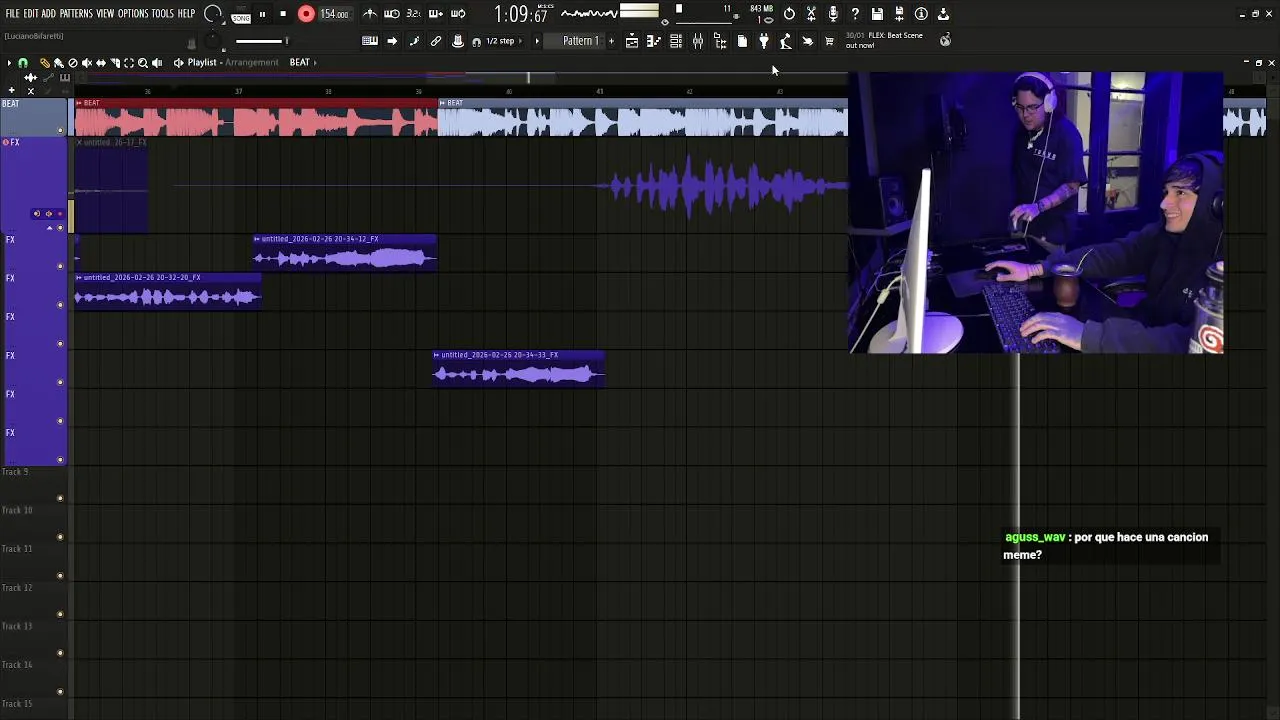Select the playlist Mute tool

coord(86,62)
